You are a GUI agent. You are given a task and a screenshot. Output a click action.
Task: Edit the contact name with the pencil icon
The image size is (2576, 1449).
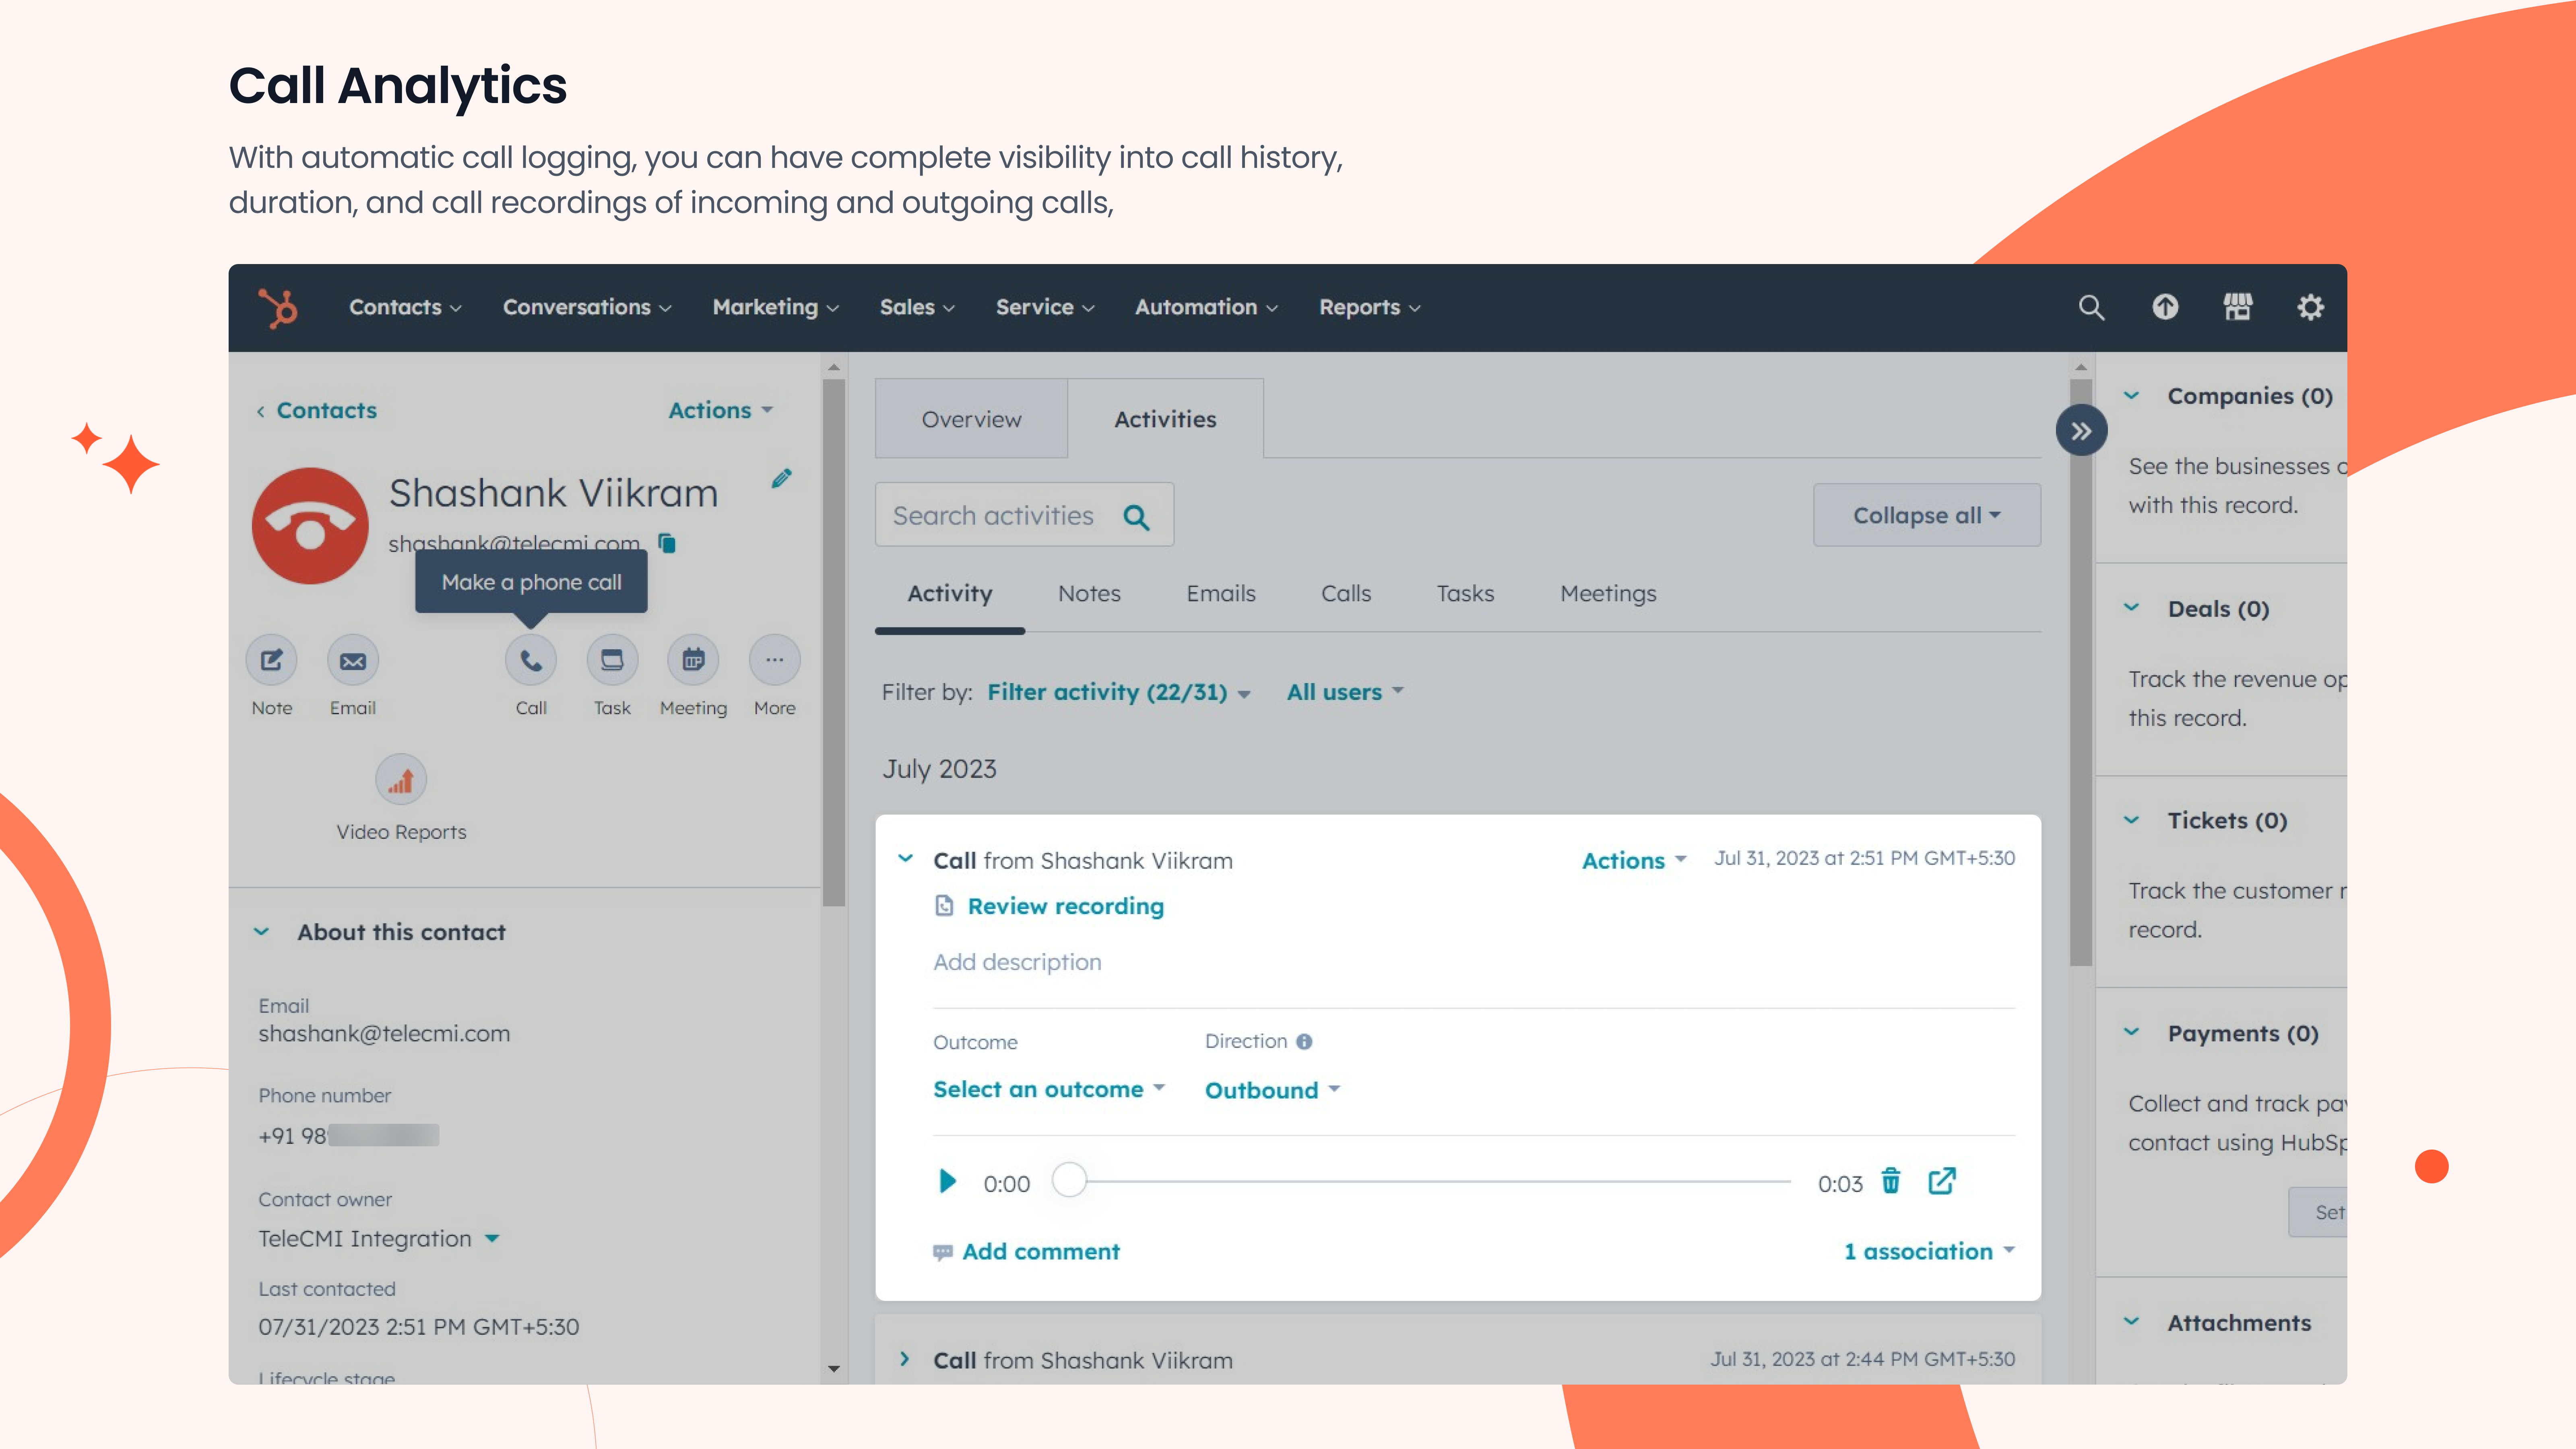(782, 479)
